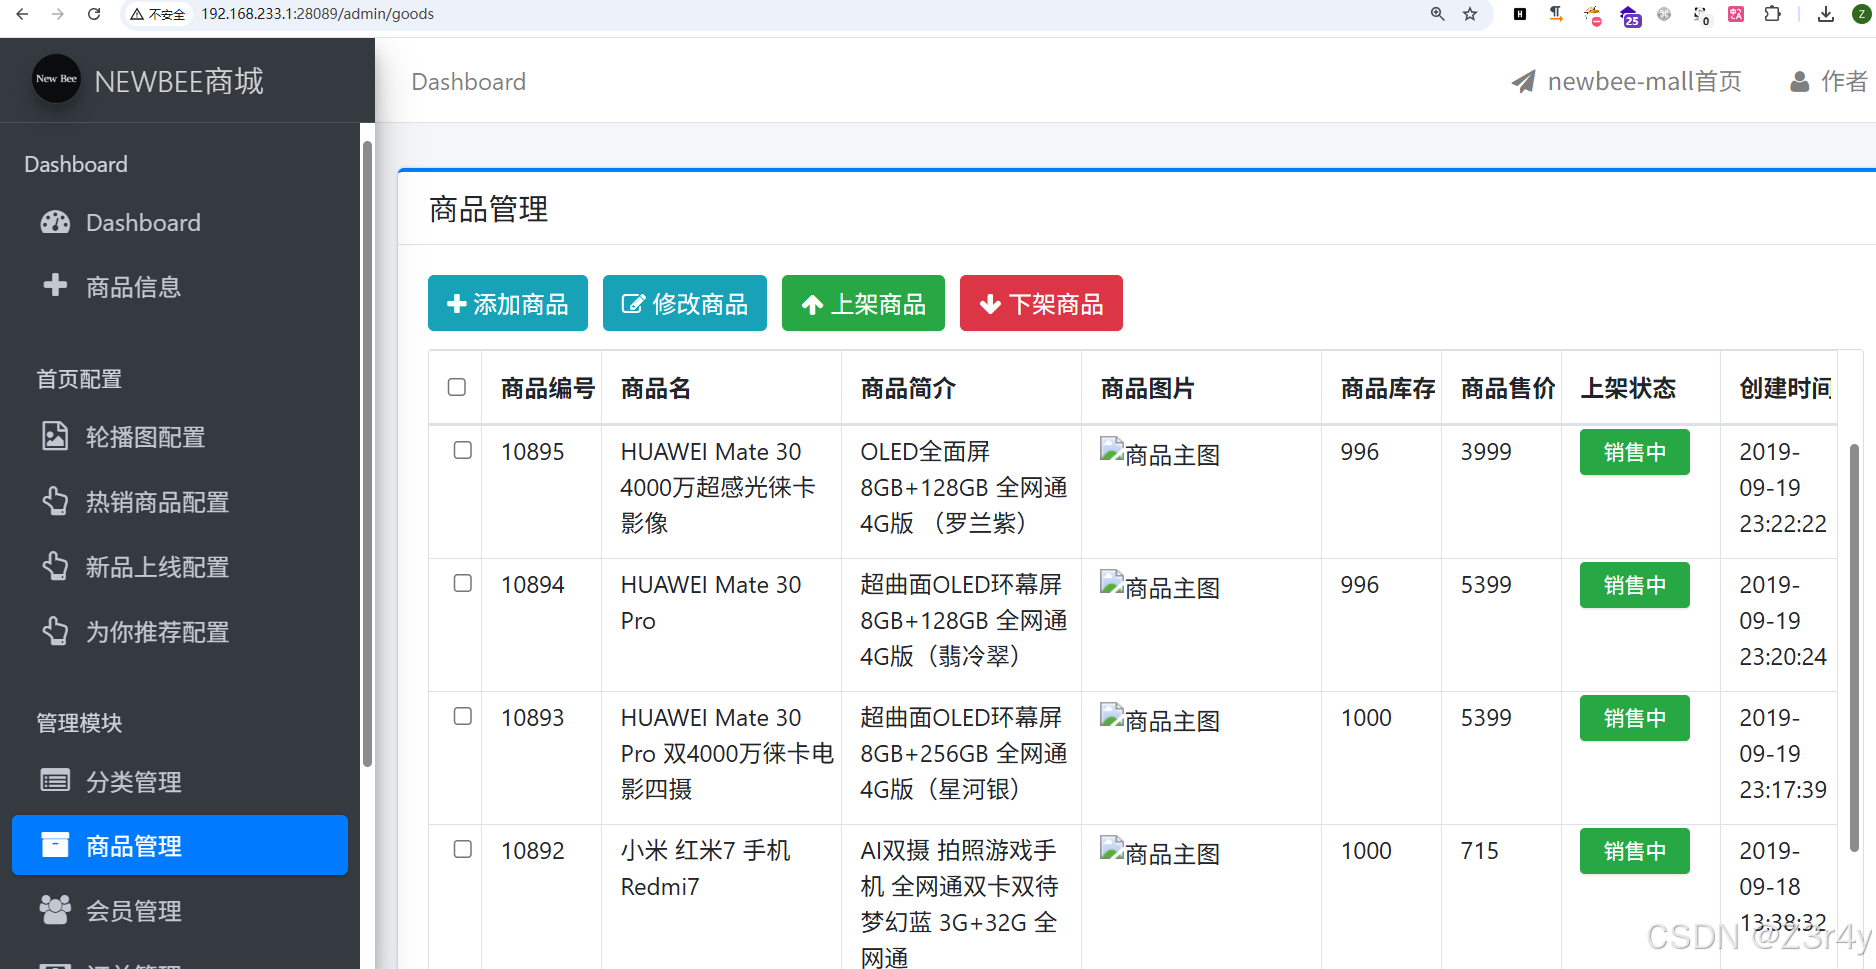Reload the page with the refresh icon

point(94,14)
